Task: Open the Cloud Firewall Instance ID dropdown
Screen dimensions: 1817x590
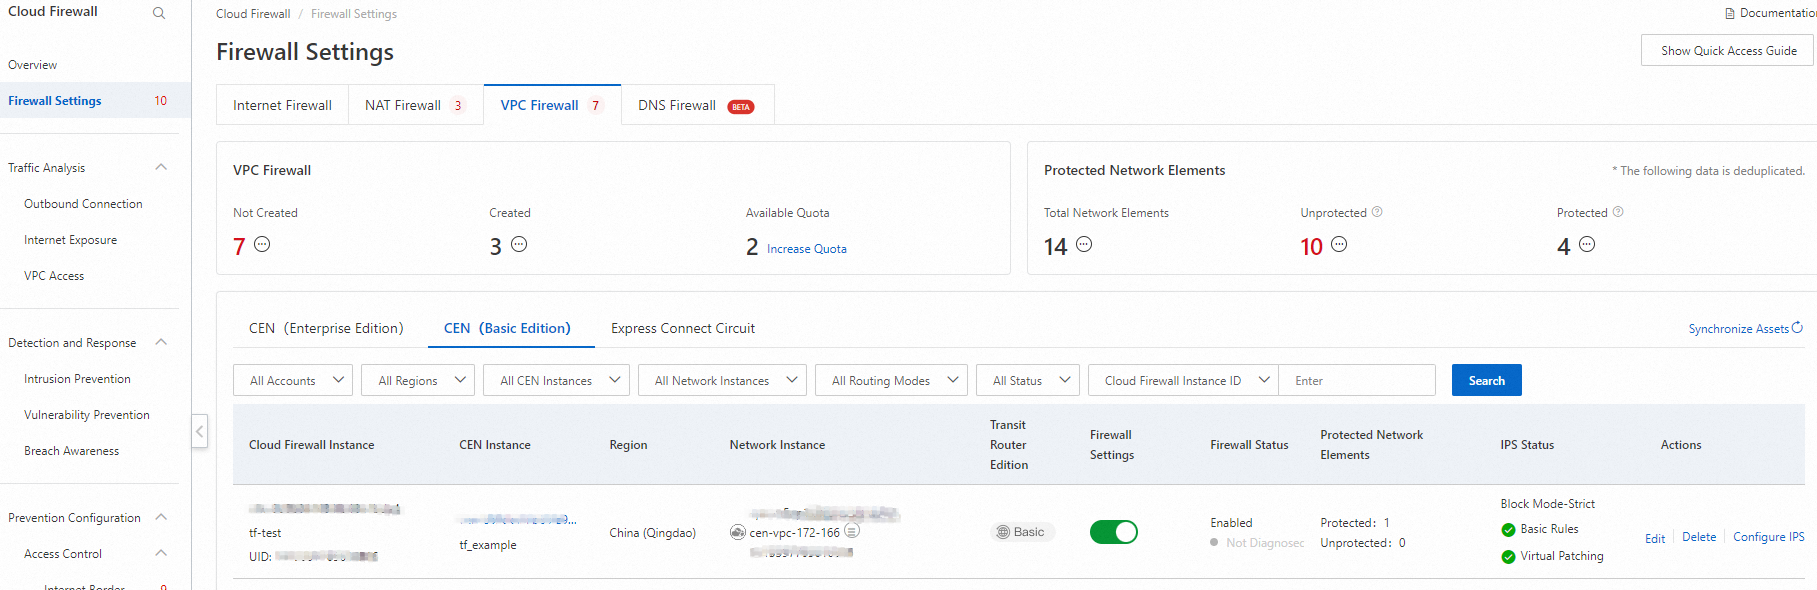Action: coord(1184,380)
